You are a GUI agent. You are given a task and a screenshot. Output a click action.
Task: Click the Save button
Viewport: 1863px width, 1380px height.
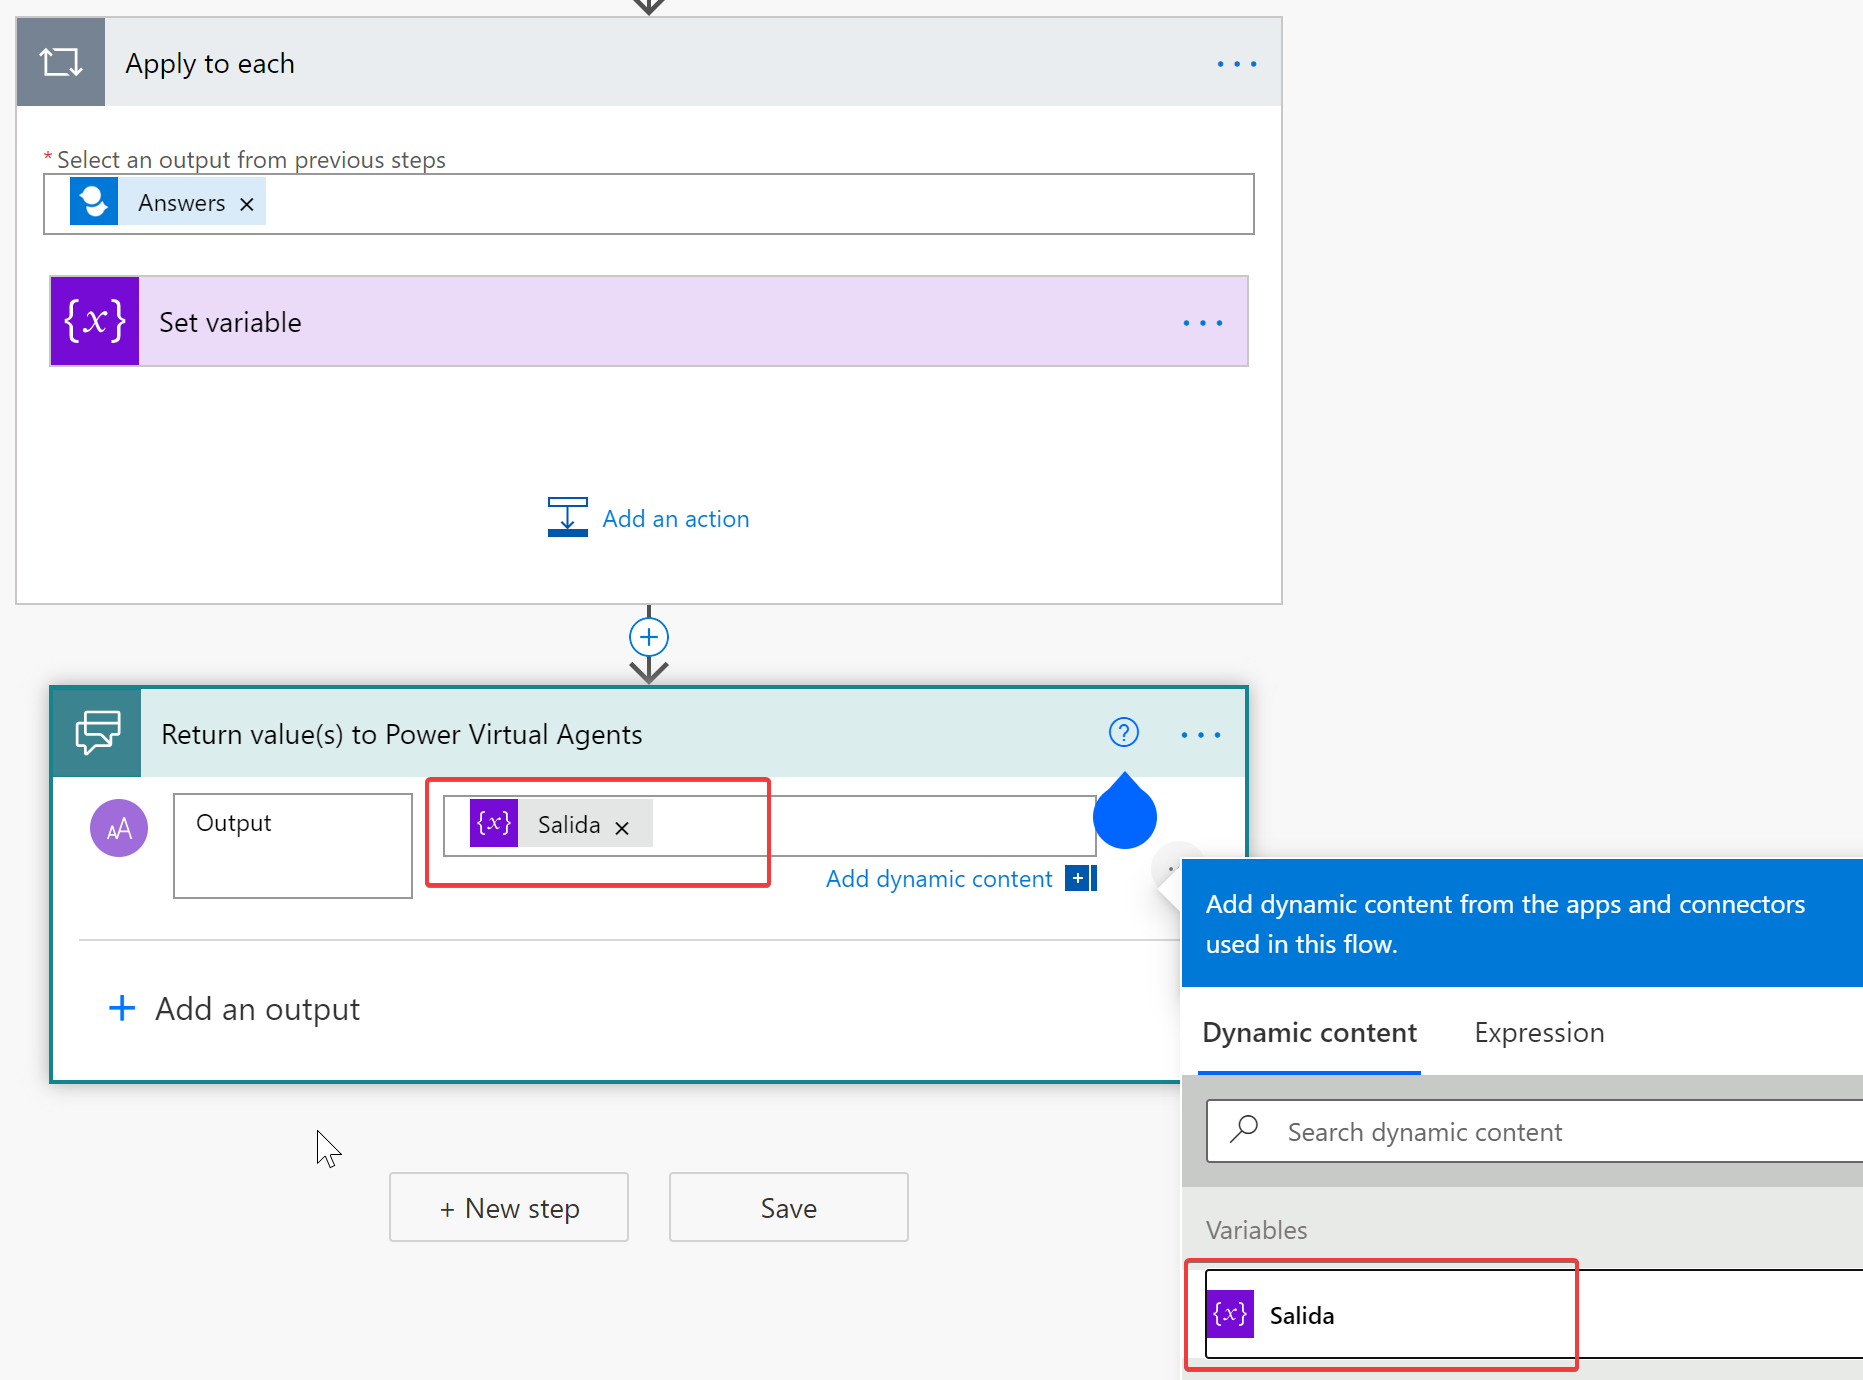point(788,1208)
